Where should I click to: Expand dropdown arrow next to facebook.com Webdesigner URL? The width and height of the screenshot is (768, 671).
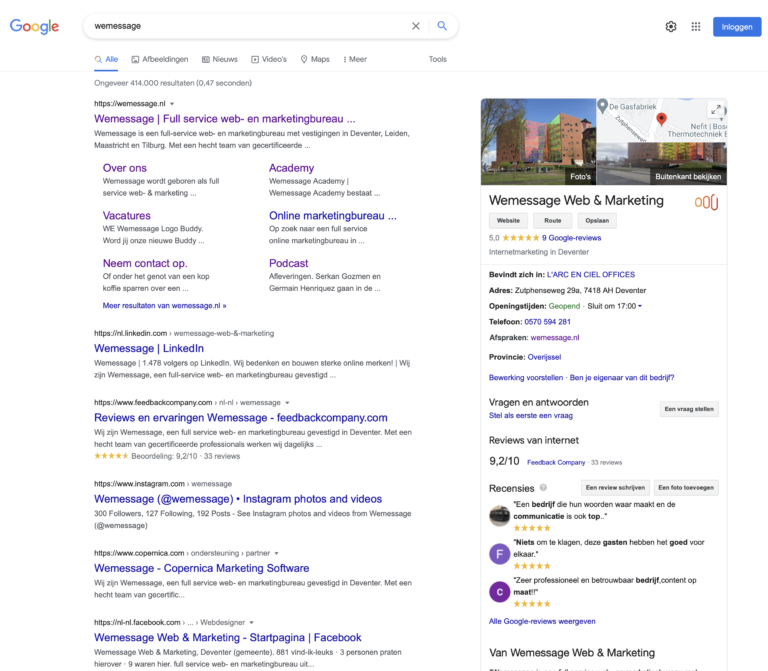251,623
